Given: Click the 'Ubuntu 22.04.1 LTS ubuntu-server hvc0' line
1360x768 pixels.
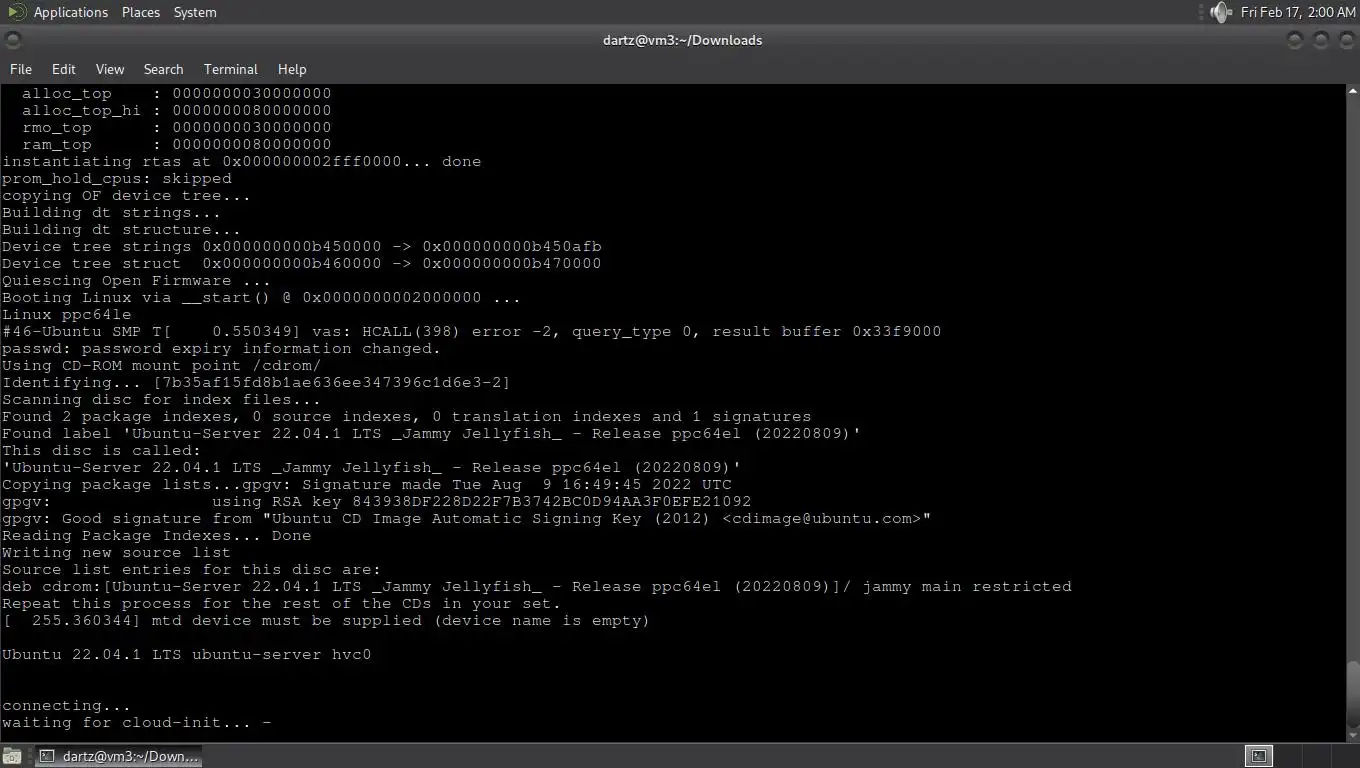Looking at the screenshot, I should [x=186, y=654].
